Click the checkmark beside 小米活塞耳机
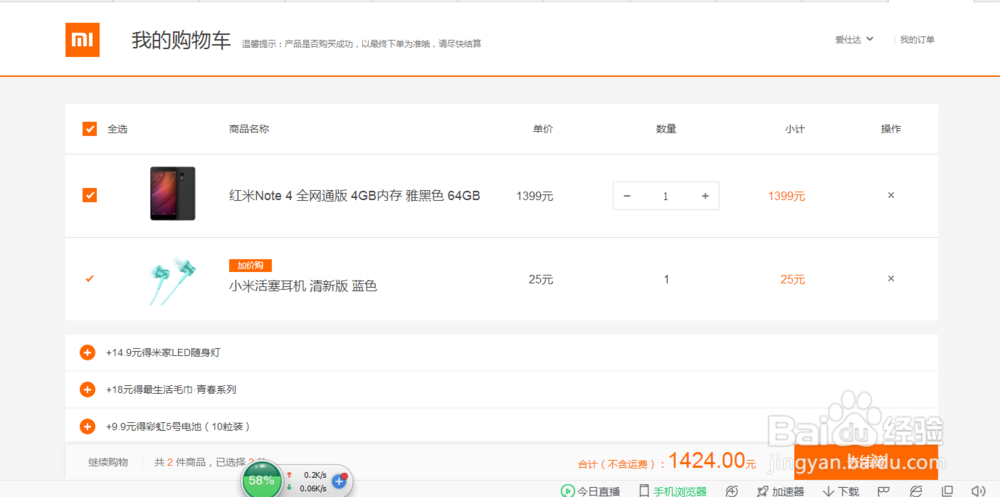Viewport: 1000px width, 497px height. click(x=89, y=278)
